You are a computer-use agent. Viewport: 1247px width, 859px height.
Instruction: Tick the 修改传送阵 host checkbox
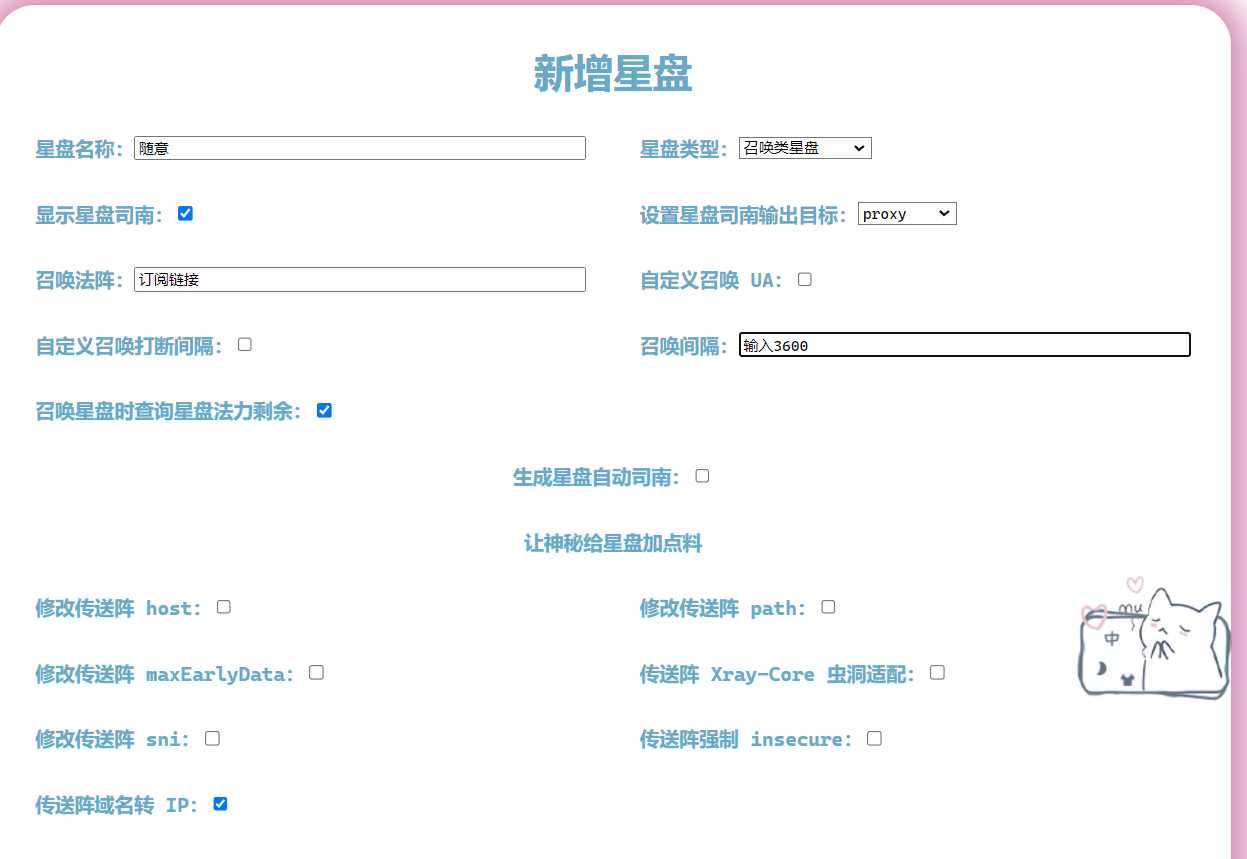pos(224,607)
